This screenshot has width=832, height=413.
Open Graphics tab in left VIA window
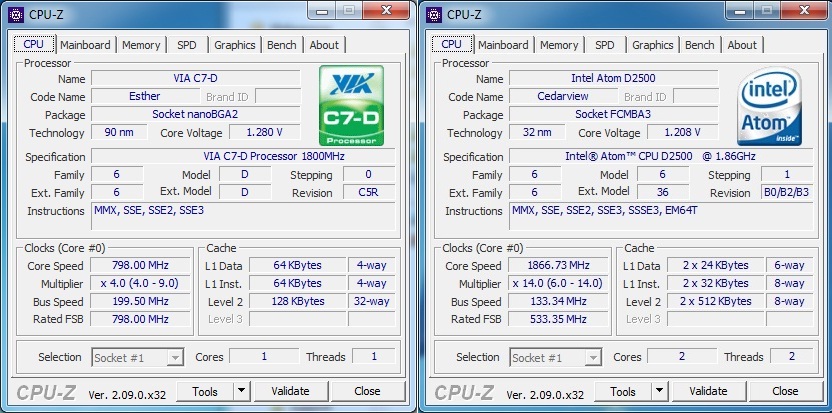click(235, 45)
